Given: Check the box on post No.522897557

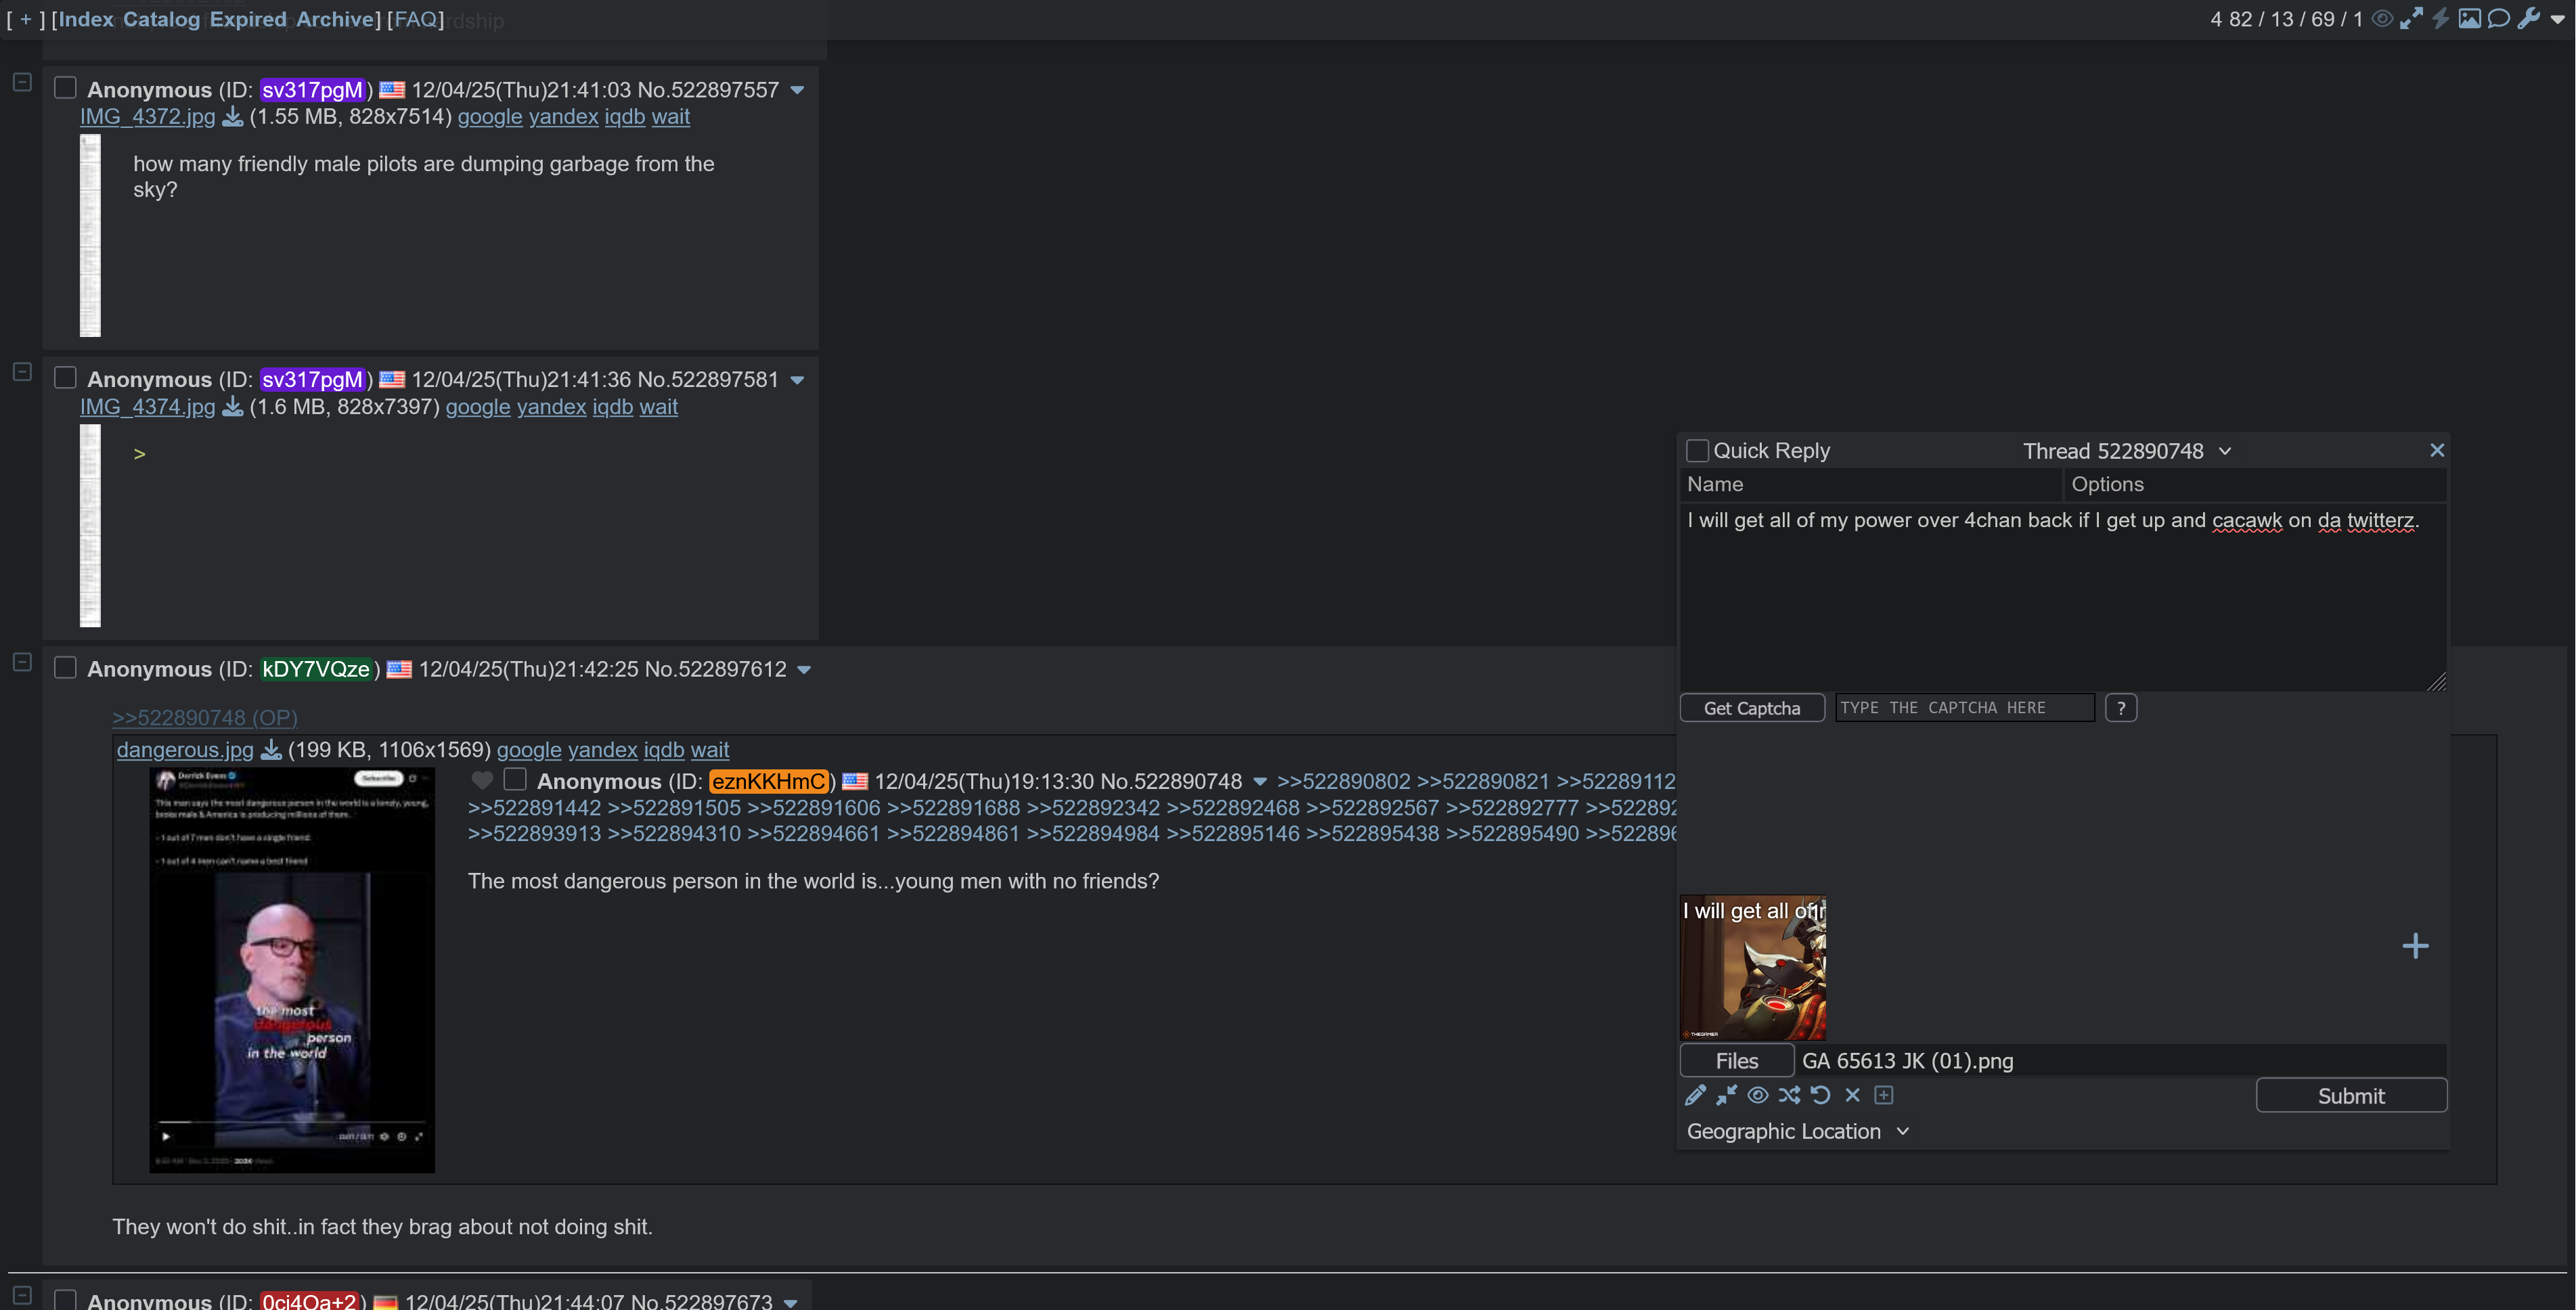Looking at the screenshot, I should coord(65,88).
